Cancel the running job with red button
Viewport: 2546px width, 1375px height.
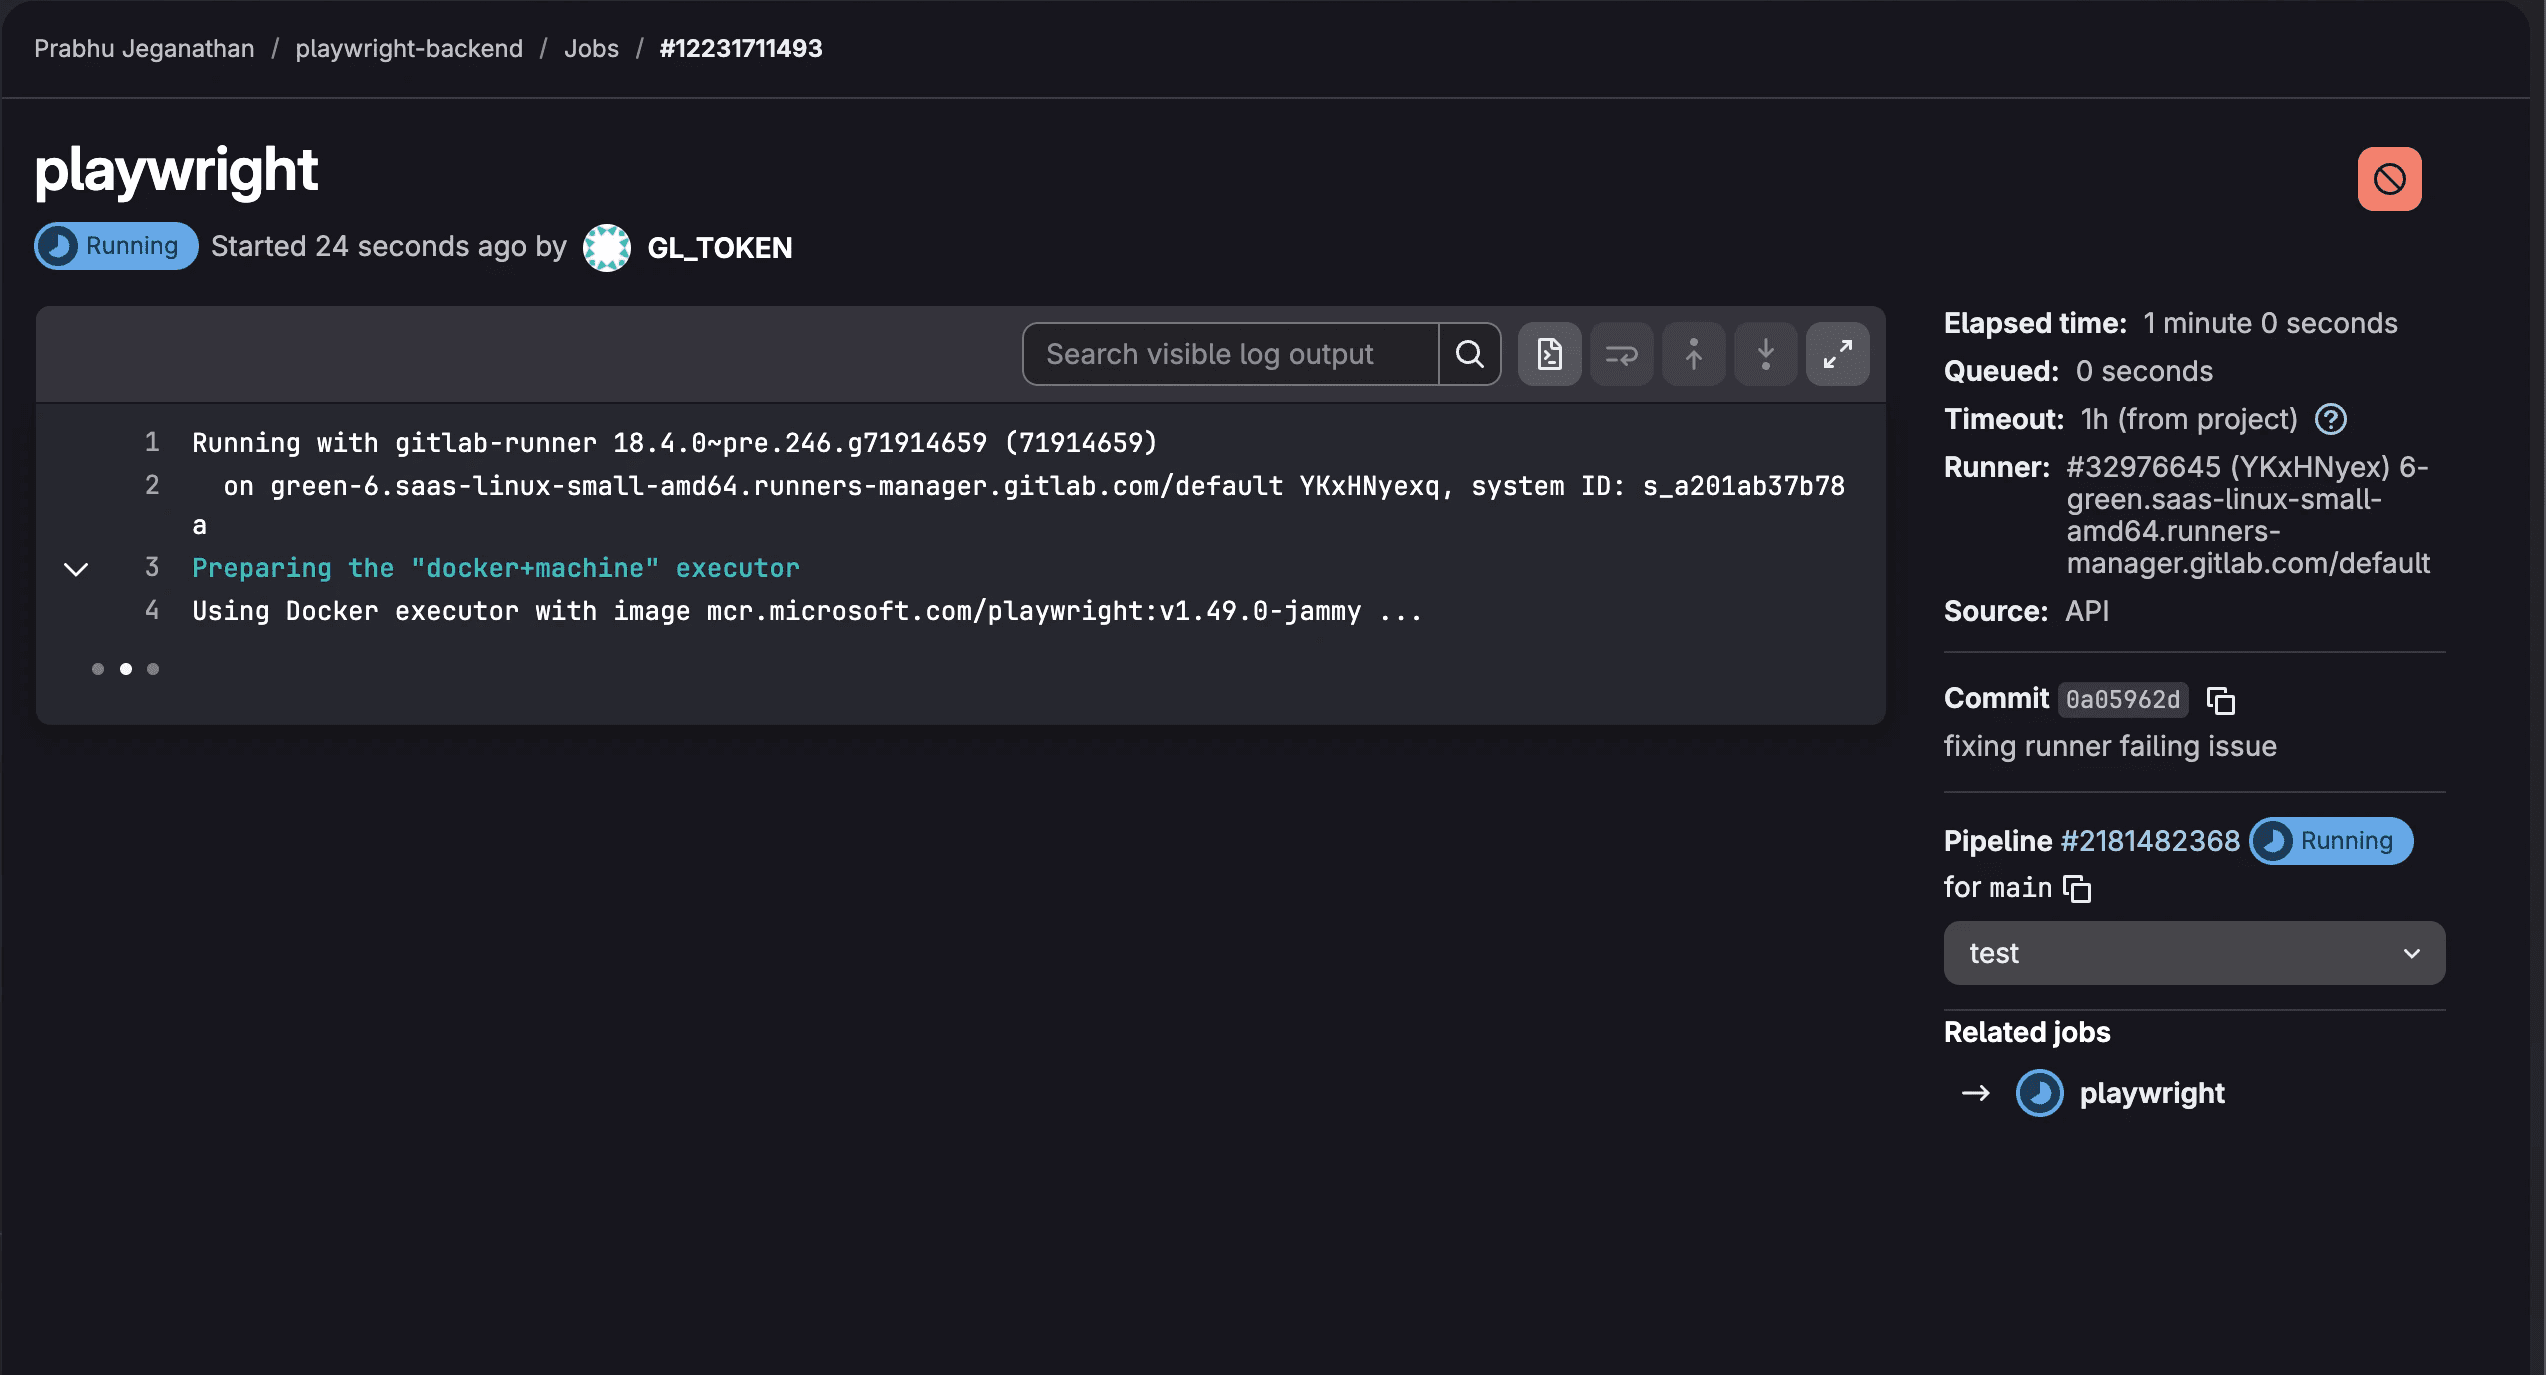click(x=2389, y=179)
